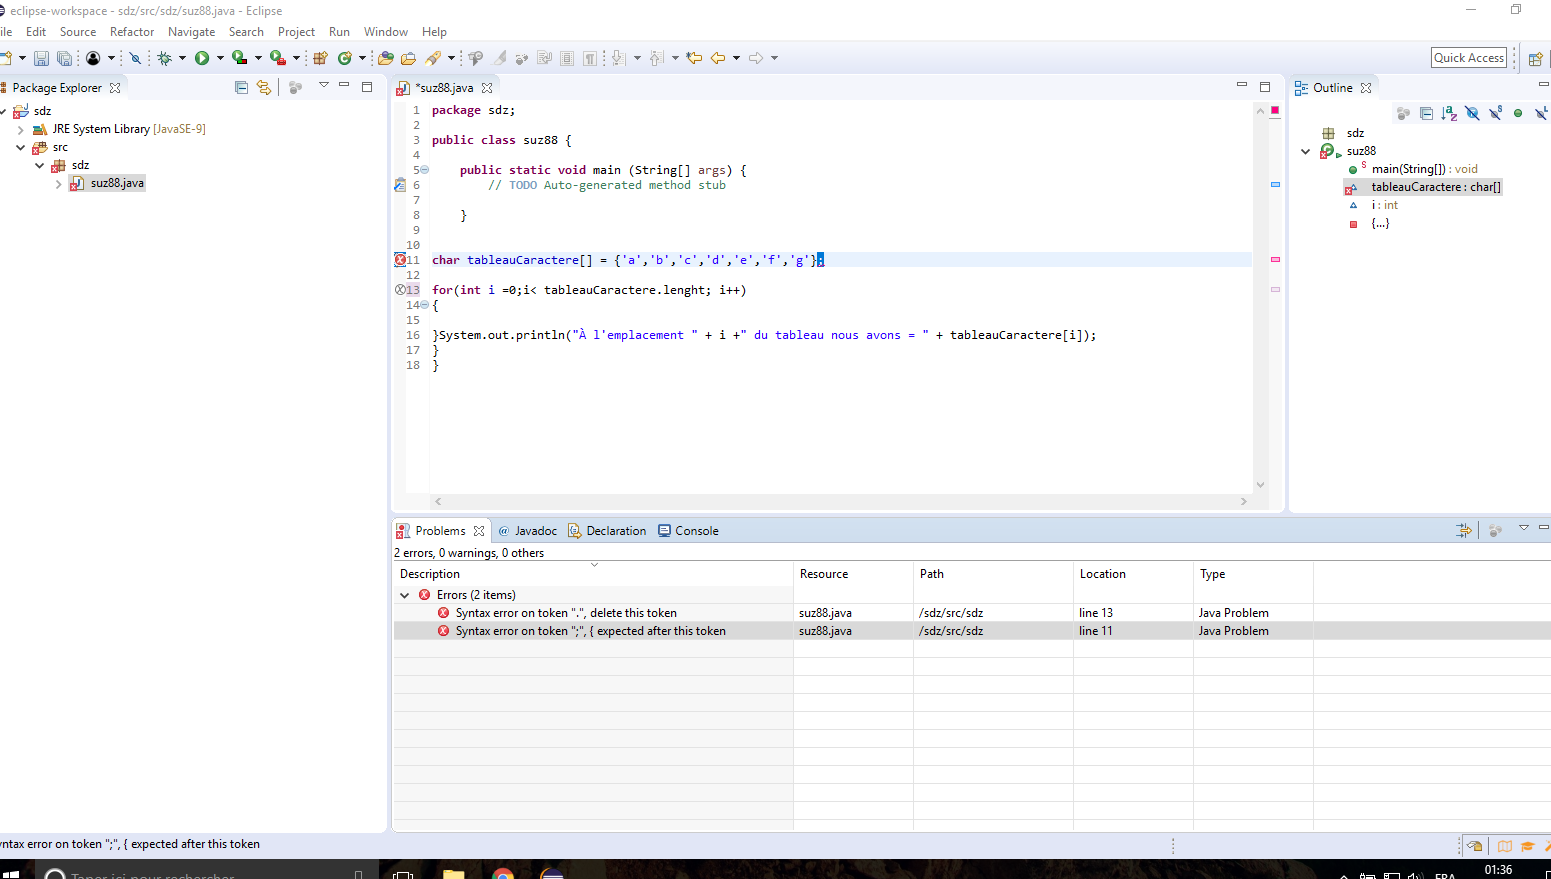This screenshot has width=1551, height=879.
Task: Select suz88.java in Package Explorer
Action: point(117,183)
